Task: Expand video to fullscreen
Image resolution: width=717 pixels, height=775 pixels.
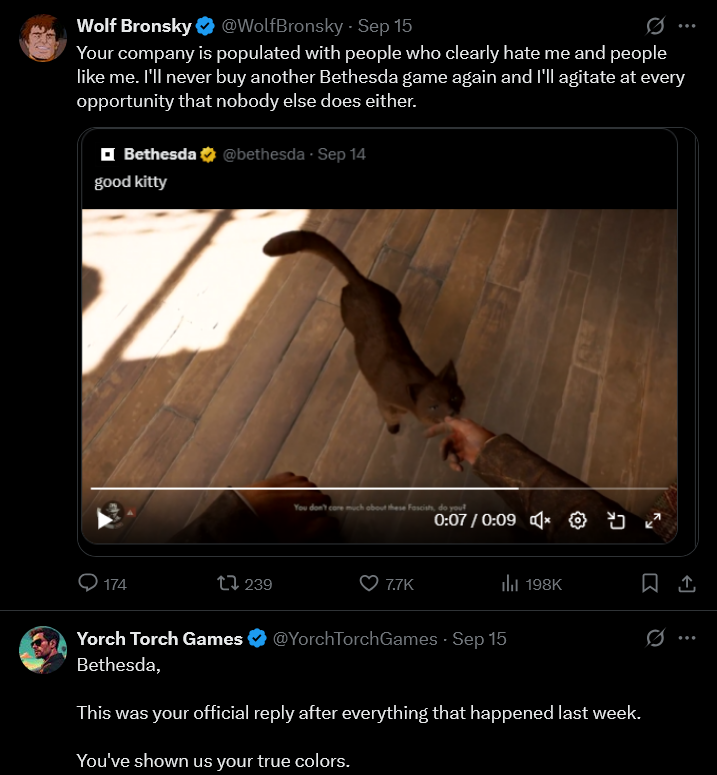Action: [x=653, y=520]
